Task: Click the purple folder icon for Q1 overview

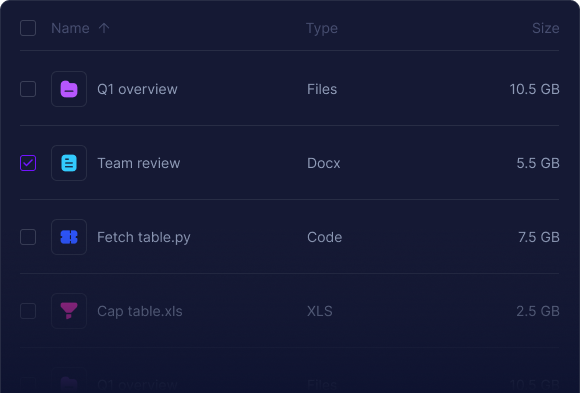Action: (x=69, y=89)
